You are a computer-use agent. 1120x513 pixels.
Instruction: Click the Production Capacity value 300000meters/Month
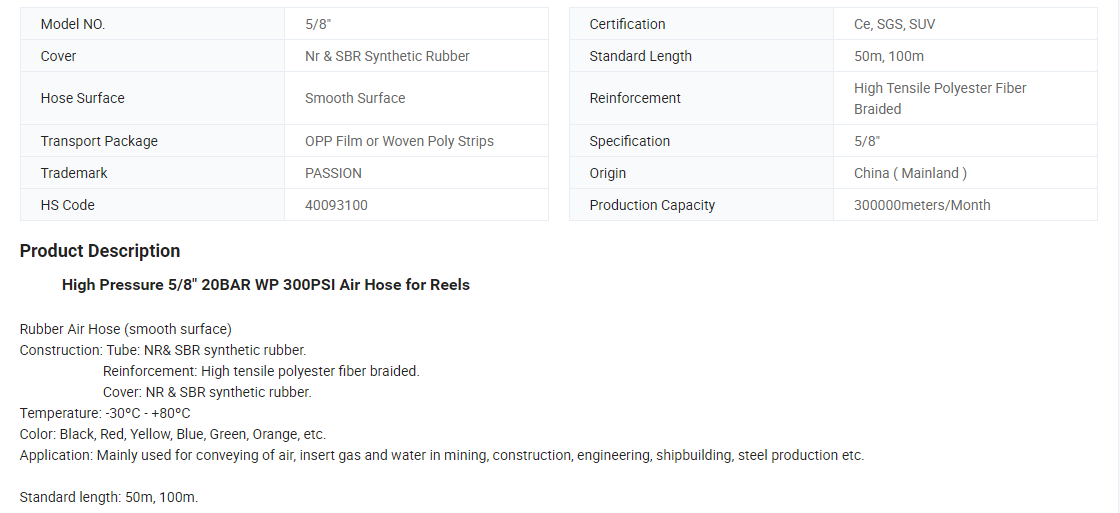(x=922, y=205)
